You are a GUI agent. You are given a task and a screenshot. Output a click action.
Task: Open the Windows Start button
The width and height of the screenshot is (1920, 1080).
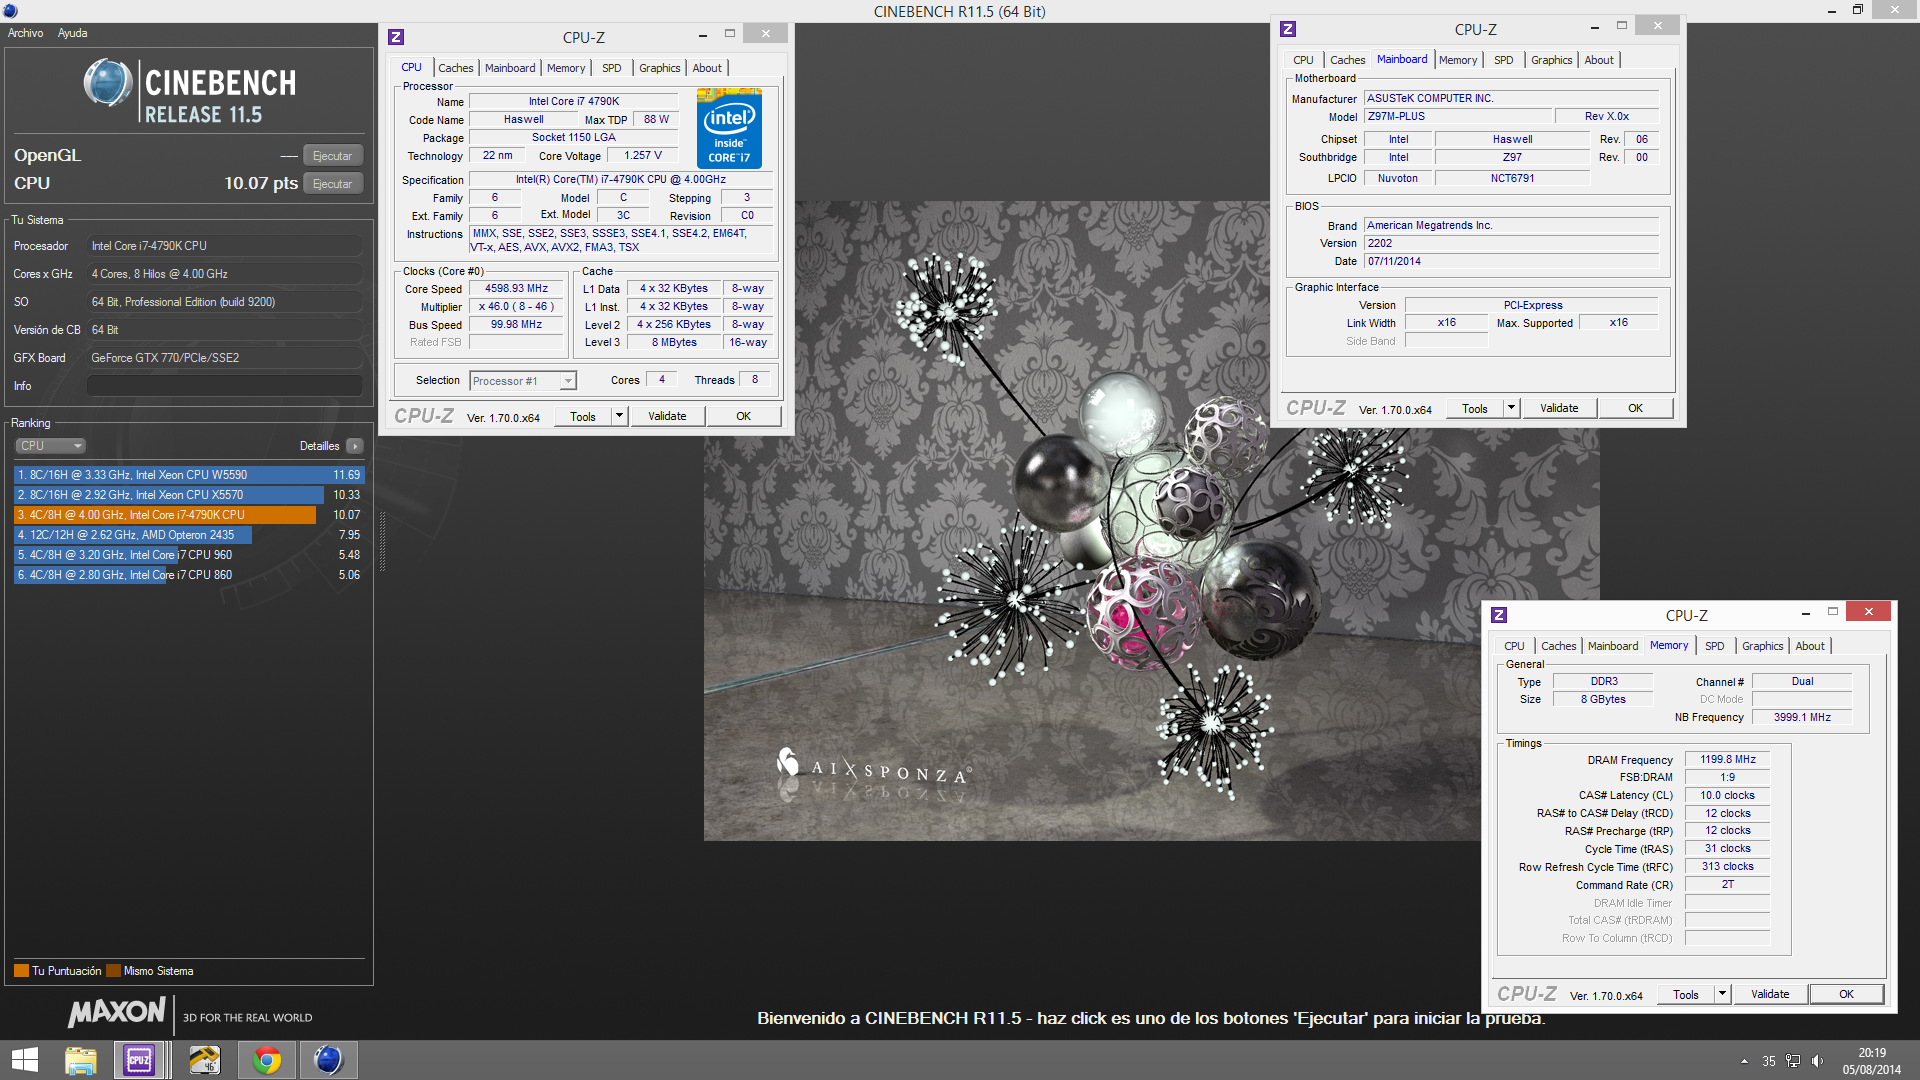pos(24,1060)
